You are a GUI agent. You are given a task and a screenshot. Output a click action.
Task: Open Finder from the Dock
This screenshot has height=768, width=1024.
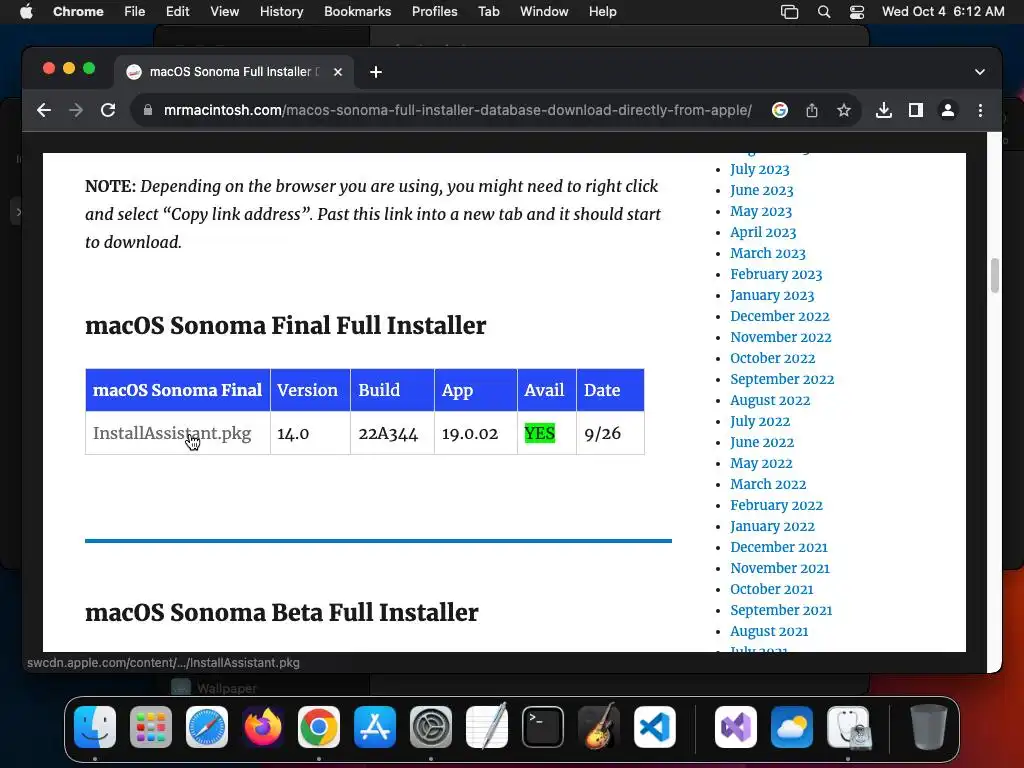pos(95,727)
